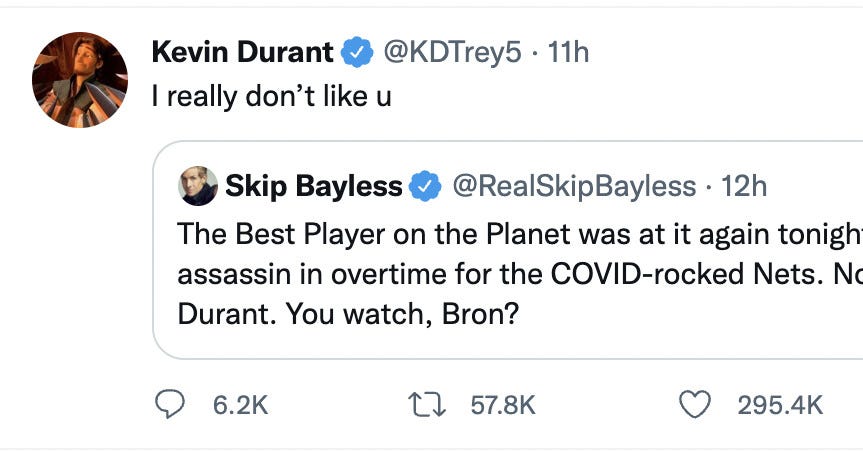Screen dimensions: 863x452
Task: Open the Skip Bayless display name
Action: pos(313,186)
